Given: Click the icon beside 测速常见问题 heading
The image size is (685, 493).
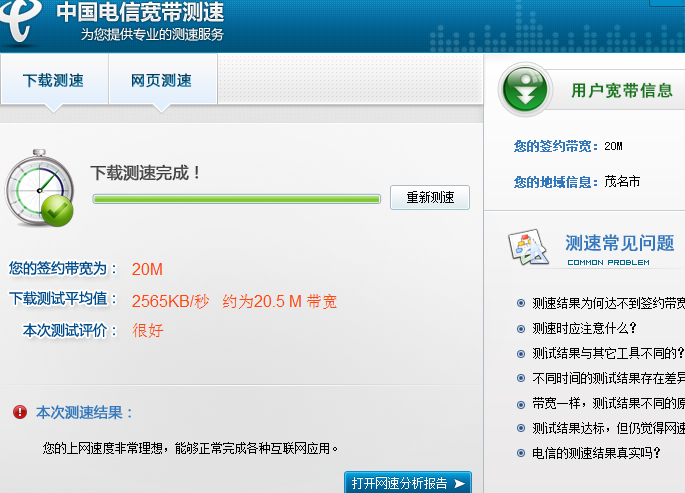Looking at the screenshot, I should (x=528, y=247).
